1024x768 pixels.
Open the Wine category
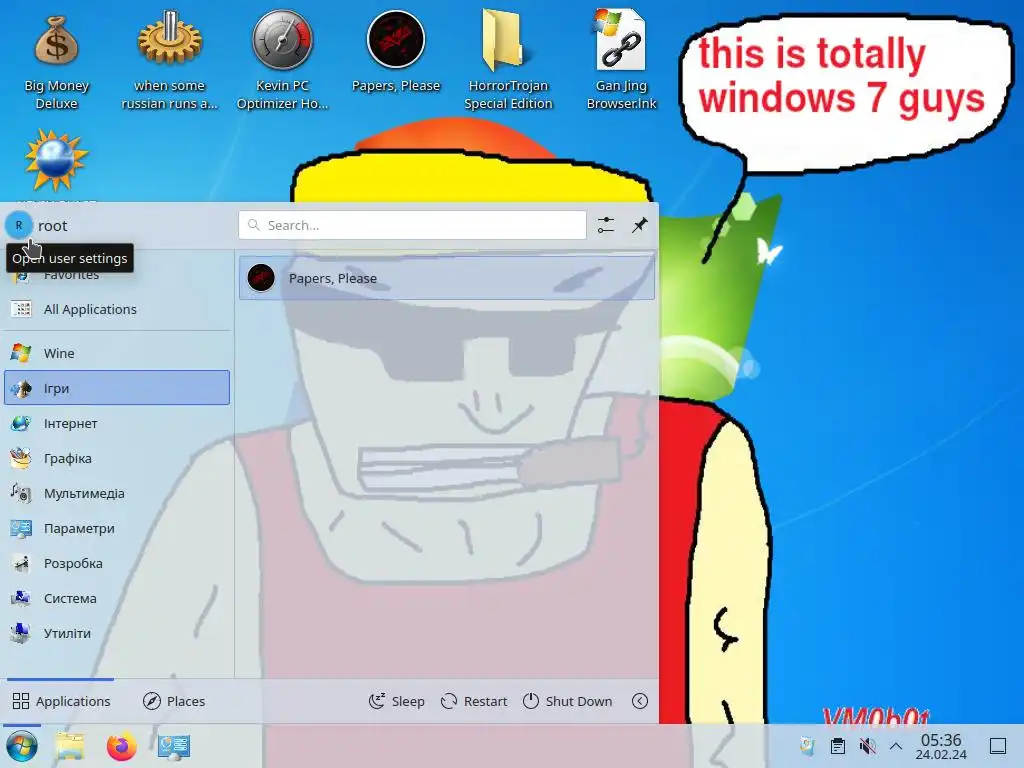point(117,353)
